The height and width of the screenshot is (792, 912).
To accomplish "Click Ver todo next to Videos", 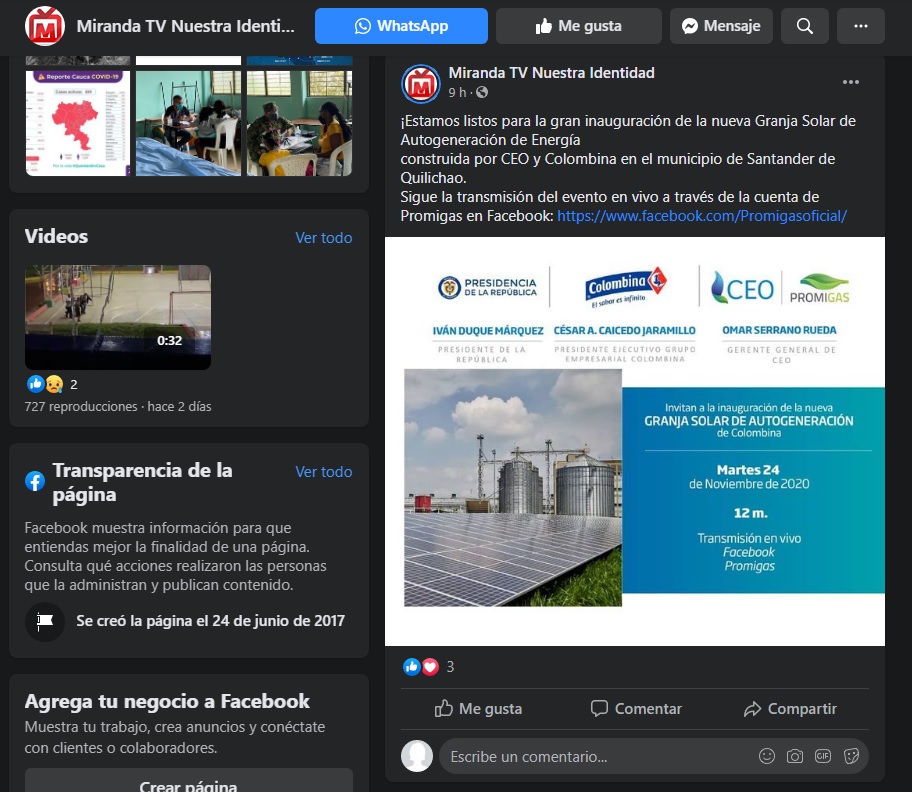I will pyautogui.click(x=323, y=238).
